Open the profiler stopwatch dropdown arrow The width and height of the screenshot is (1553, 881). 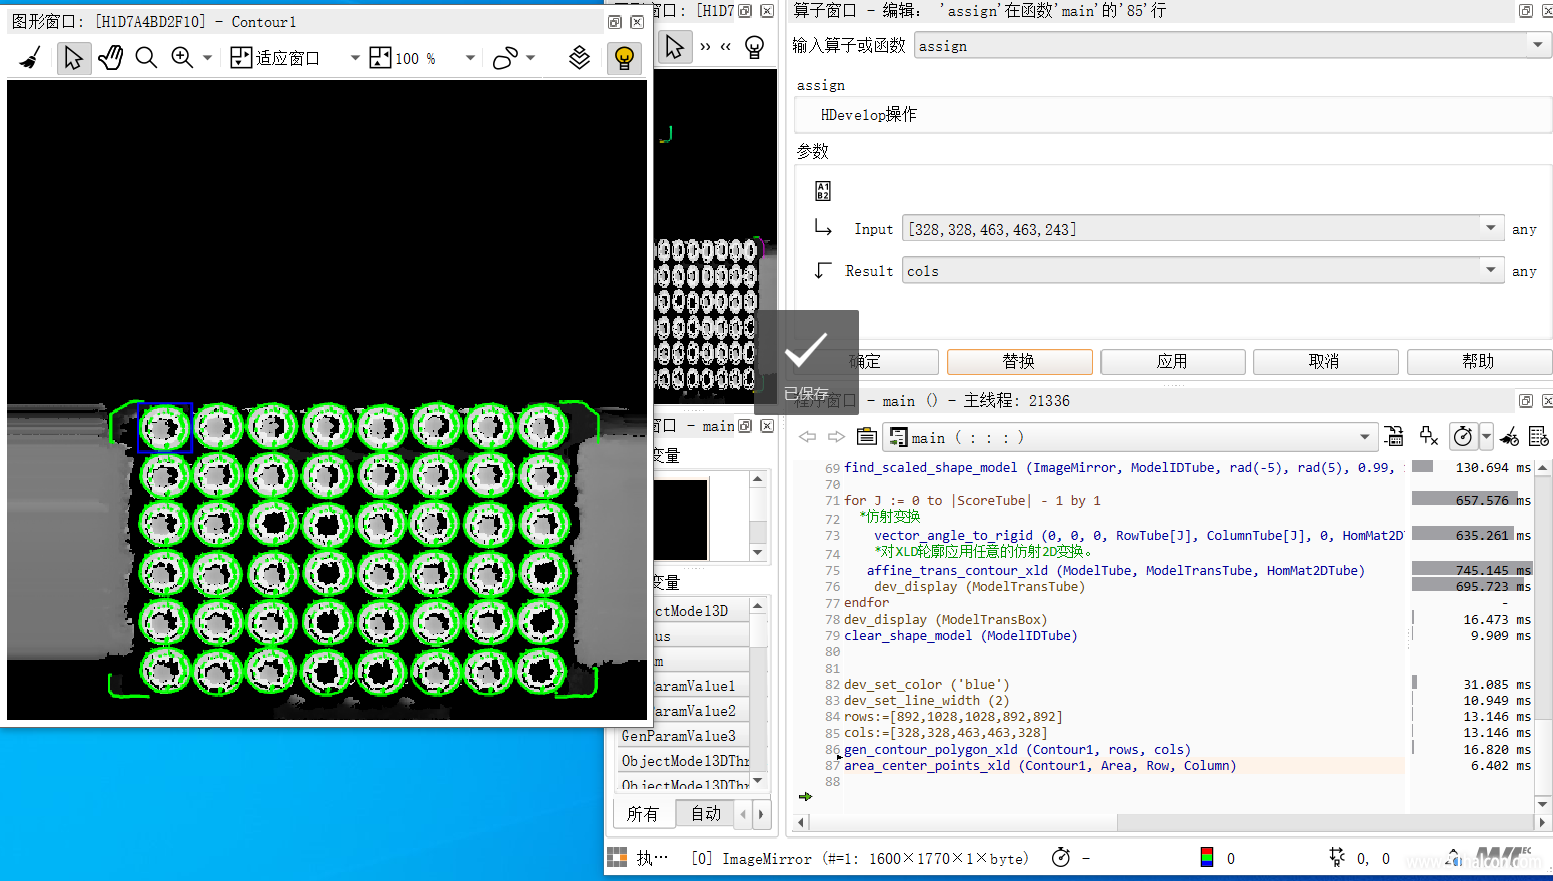(1486, 437)
